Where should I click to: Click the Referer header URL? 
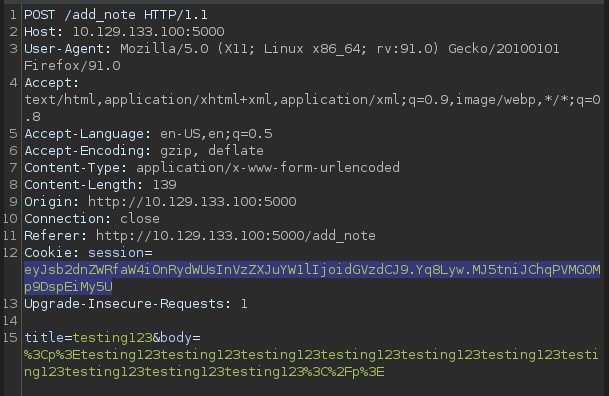tap(236, 236)
